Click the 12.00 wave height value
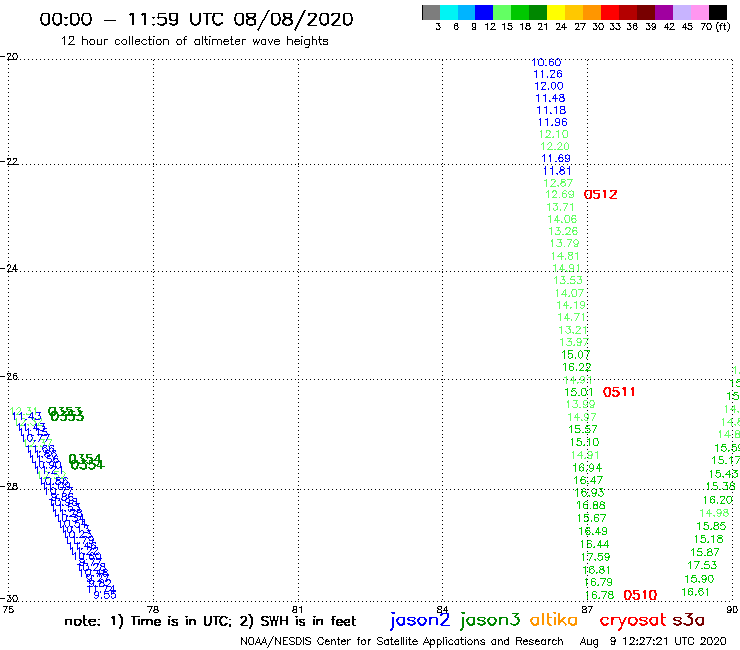The height and width of the screenshot is (650, 740). coord(549,86)
